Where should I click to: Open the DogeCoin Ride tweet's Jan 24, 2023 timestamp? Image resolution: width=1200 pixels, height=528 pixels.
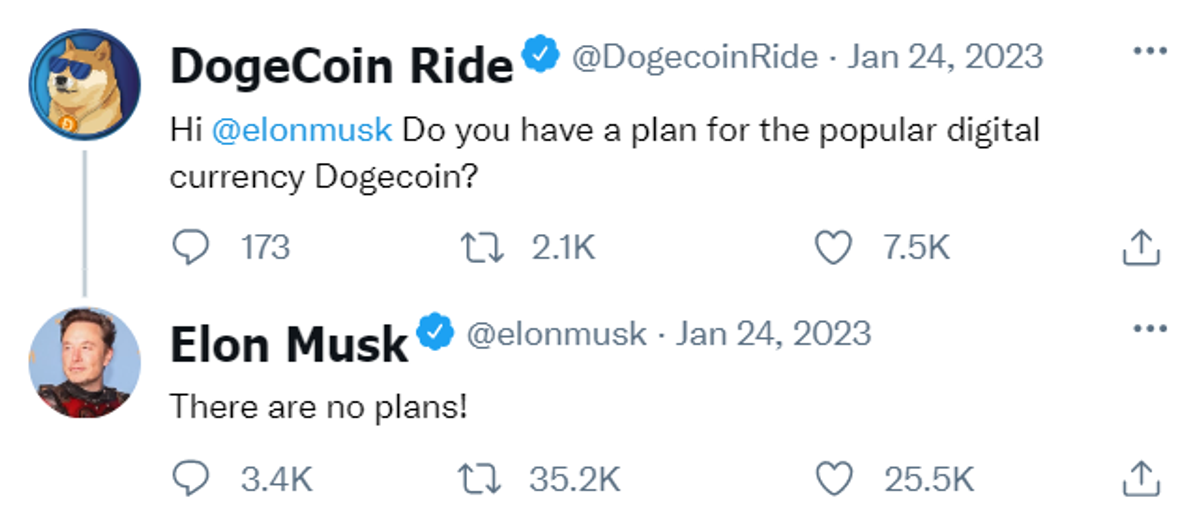[945, 57]
